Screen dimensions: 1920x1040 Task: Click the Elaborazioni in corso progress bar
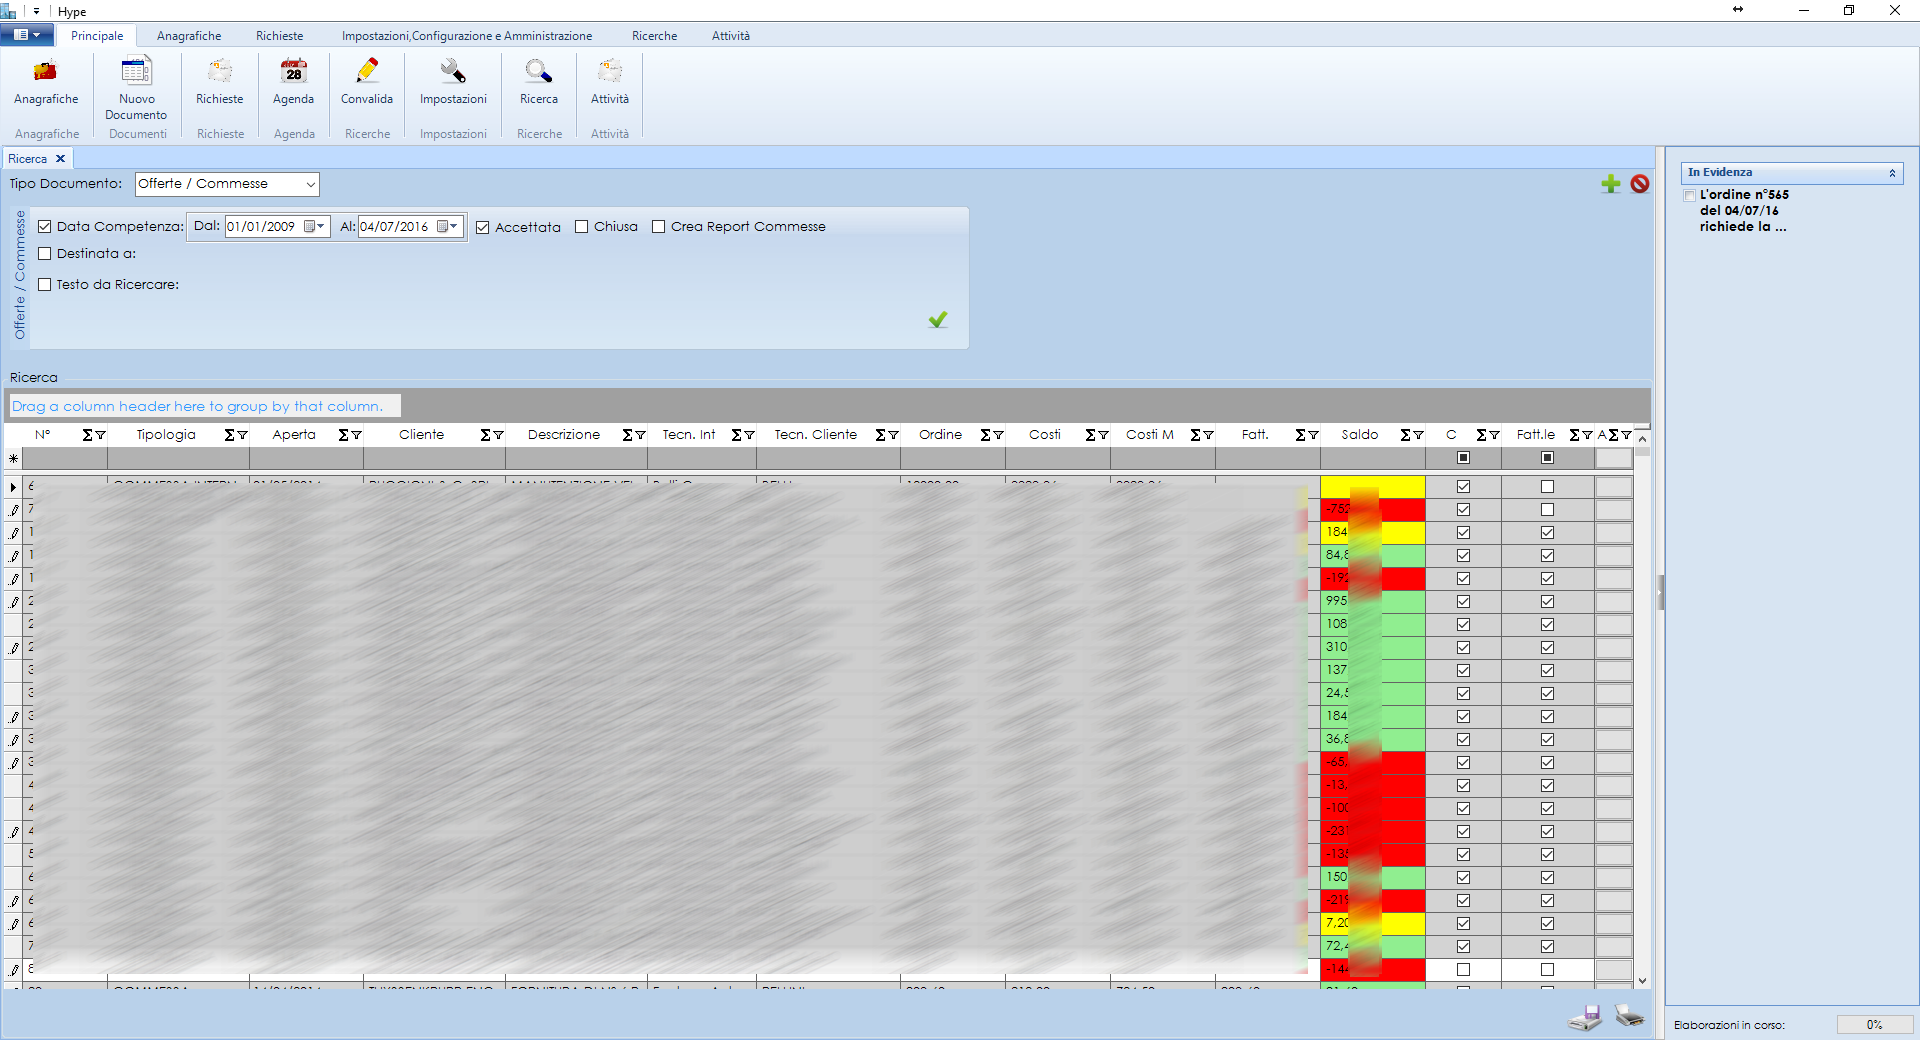[x=1874, y=1025]
